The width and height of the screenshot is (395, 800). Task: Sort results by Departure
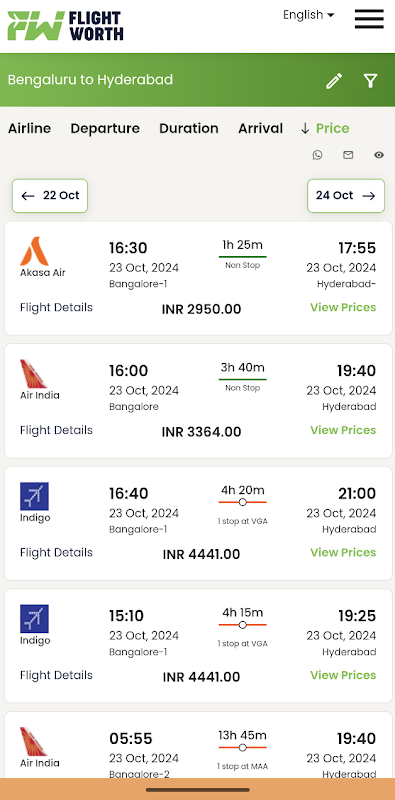pyautogui.click(x=105, y=128)
